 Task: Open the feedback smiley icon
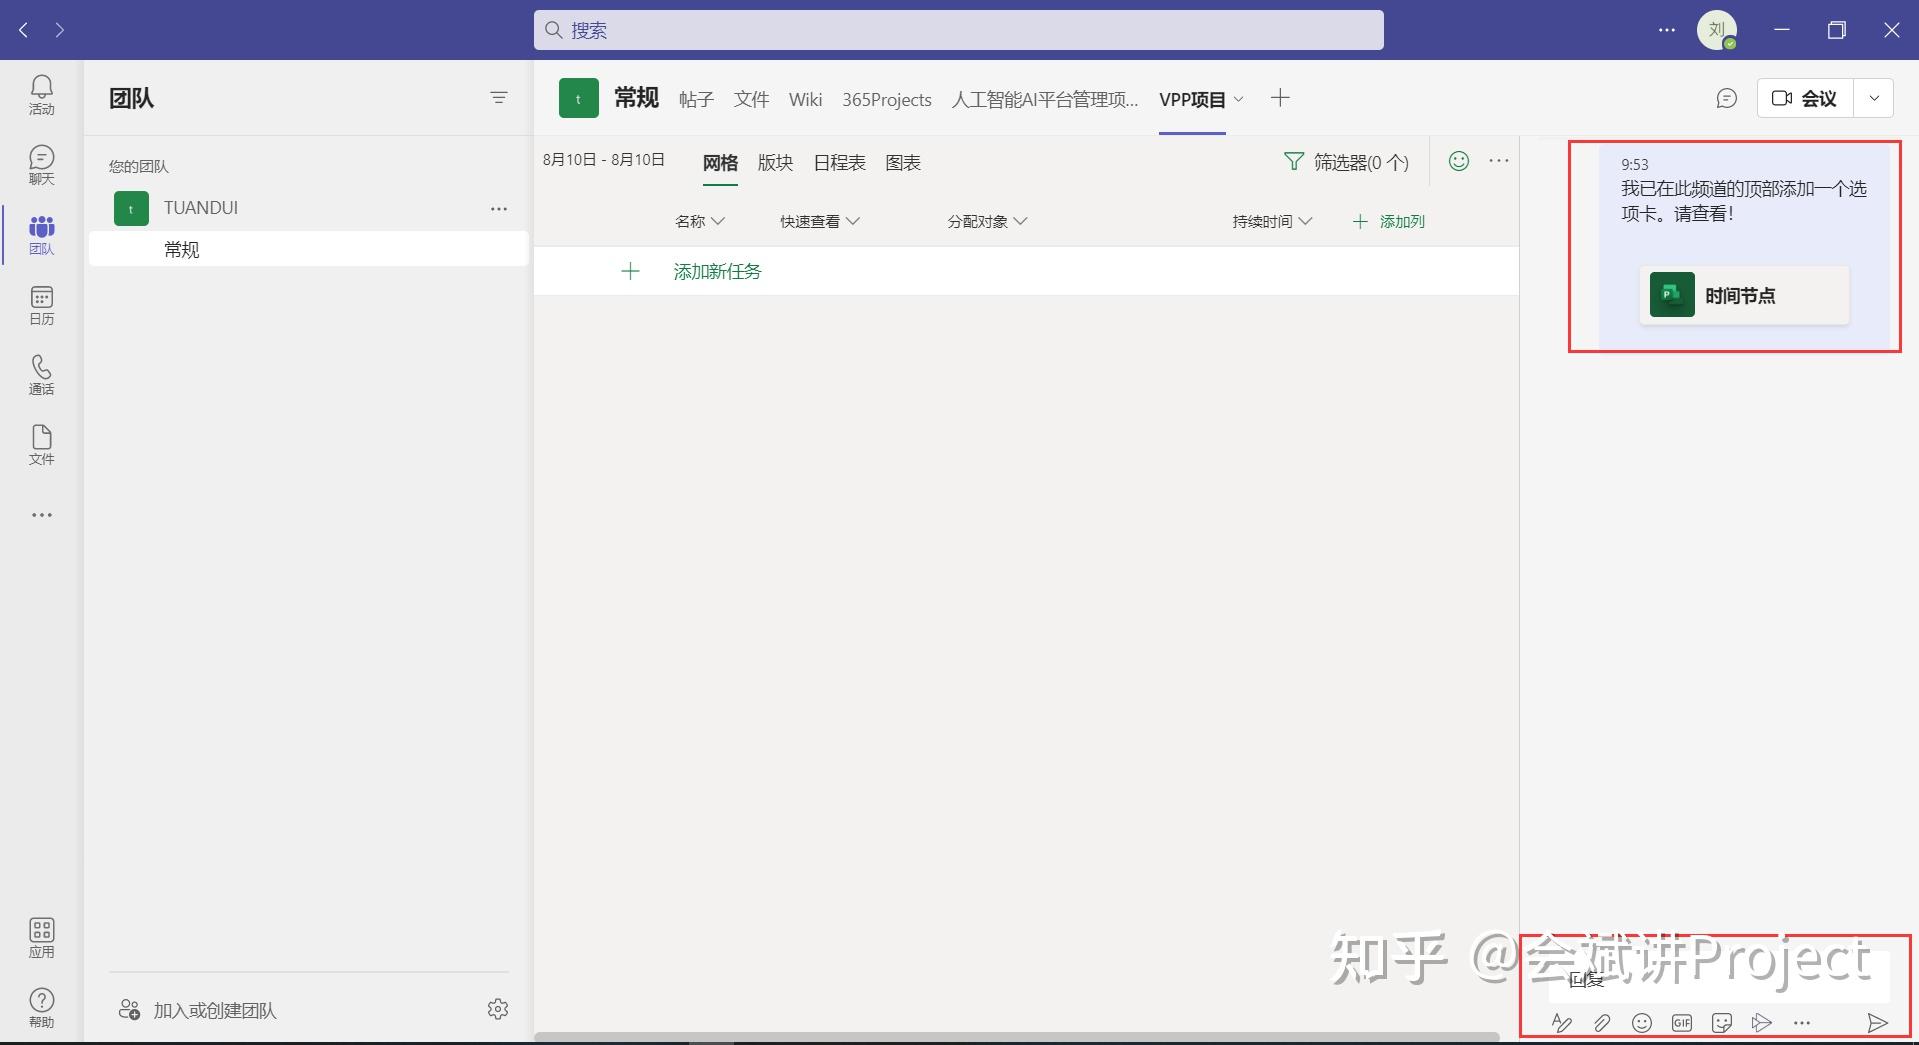[x=1459, y=161]
